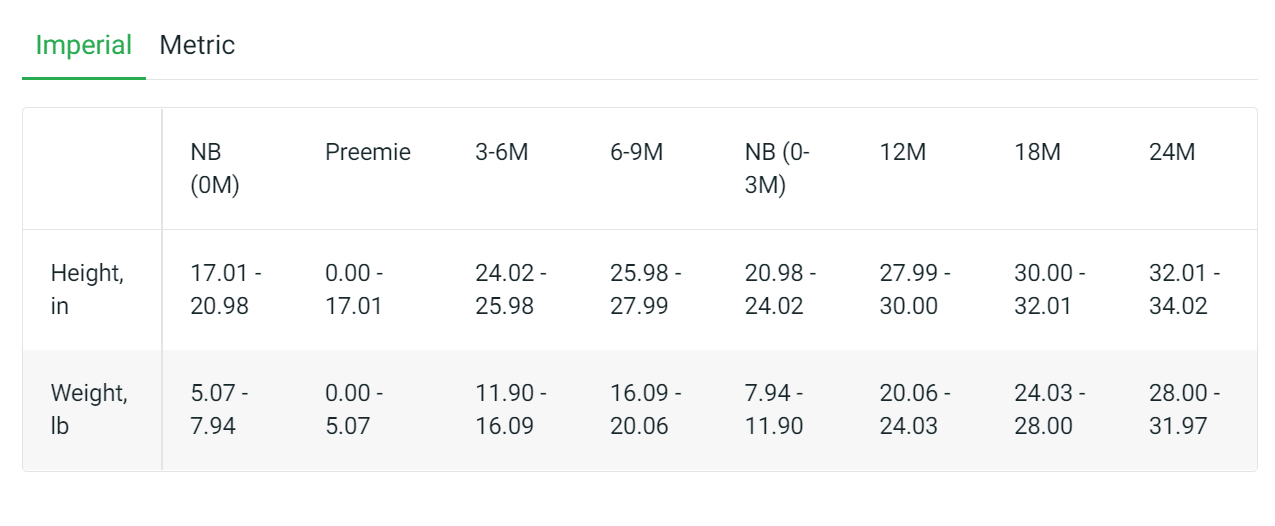Click the Preemie column header
The width and height of the screenshot is (1275, 526).
pos(368,153)
